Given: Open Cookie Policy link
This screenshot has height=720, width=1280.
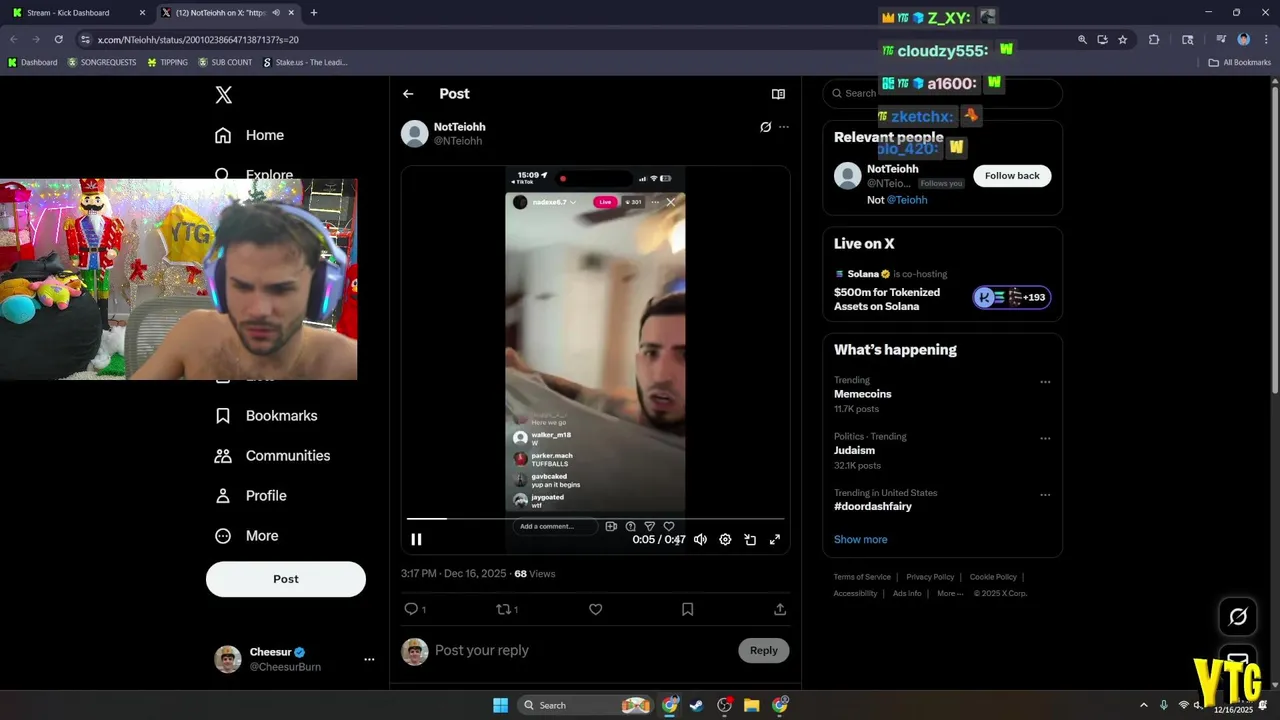Looking at the screenshot, I should (x=993, y=577).
